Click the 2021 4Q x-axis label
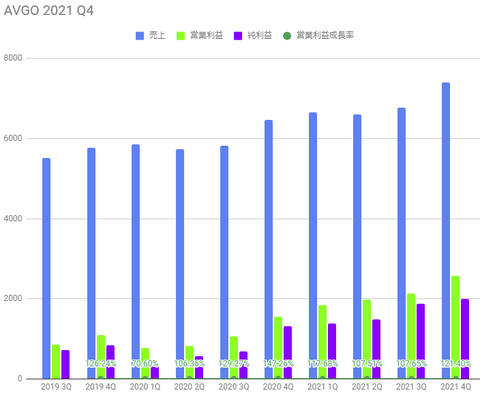480x395 pixels. (x=456, y=387)
